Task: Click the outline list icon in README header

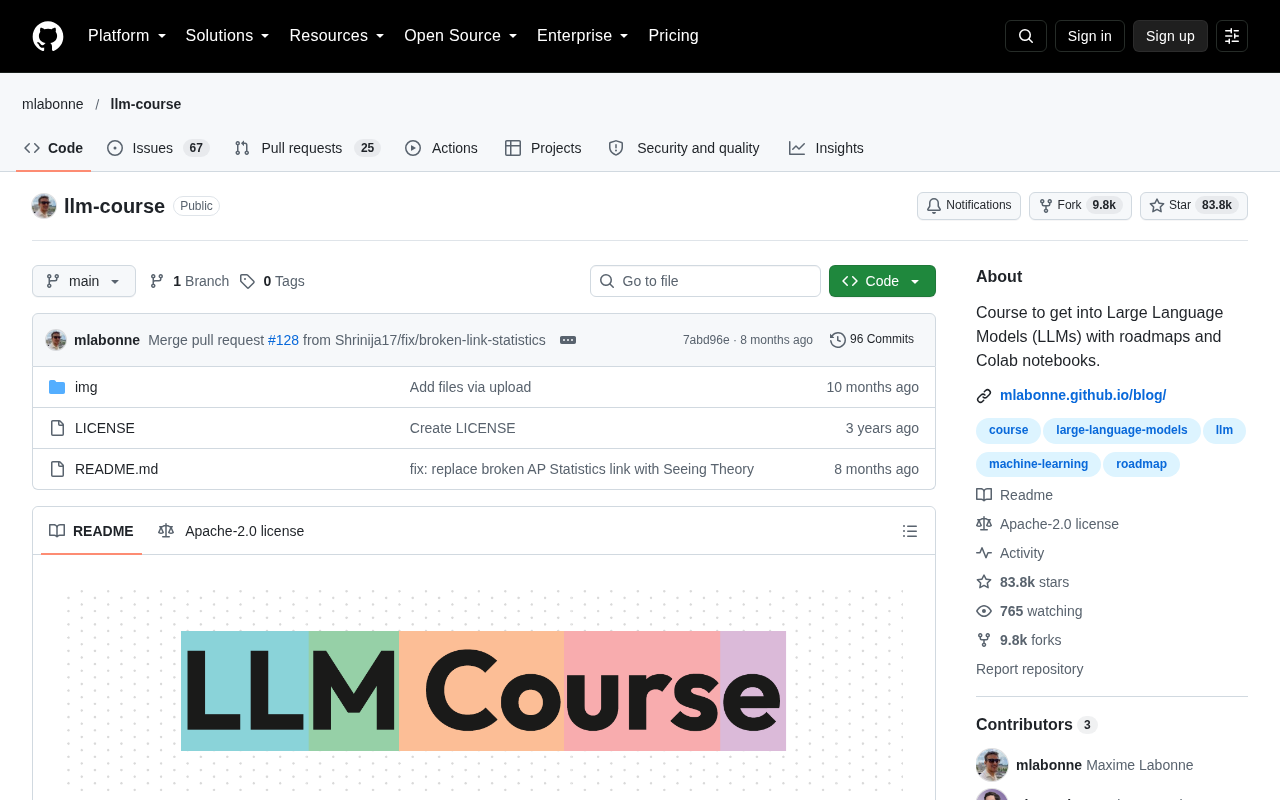Action: [x=910, y=531]
